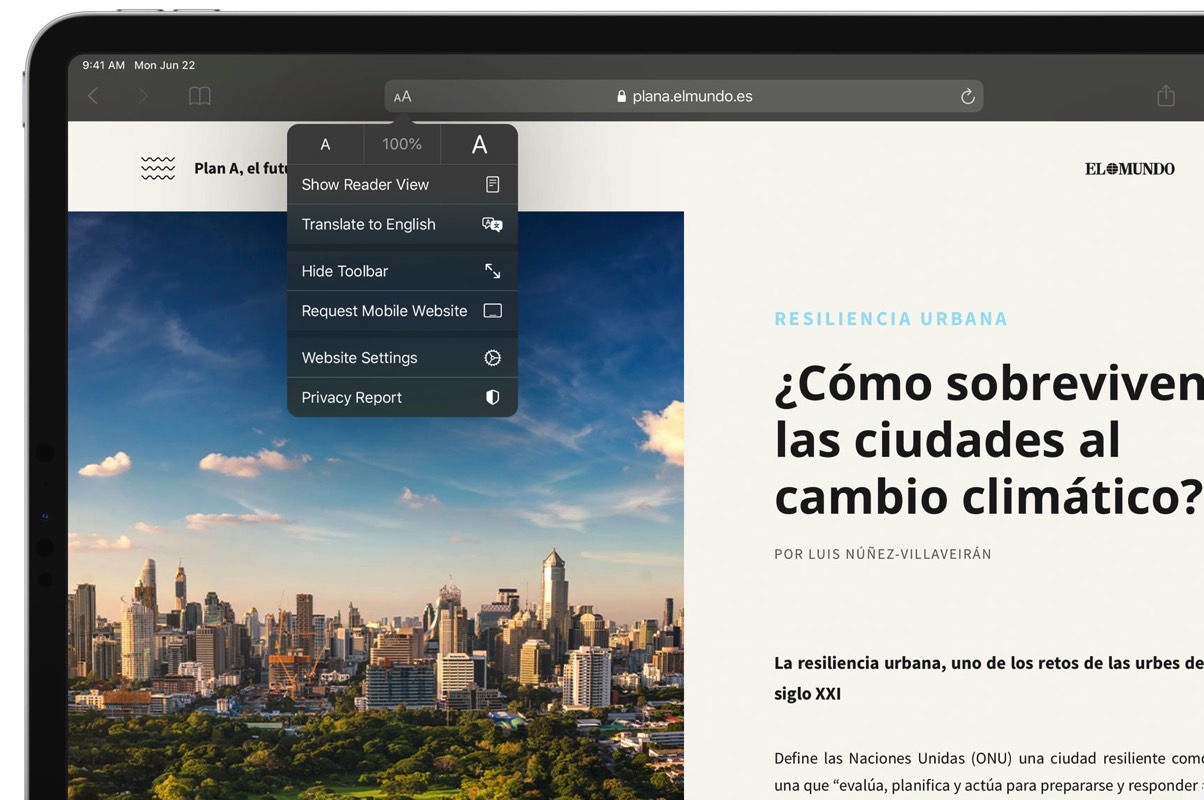Click the Privacy Report shield icon
Screen dimensions: 1204x800
[x=492, y=398]
